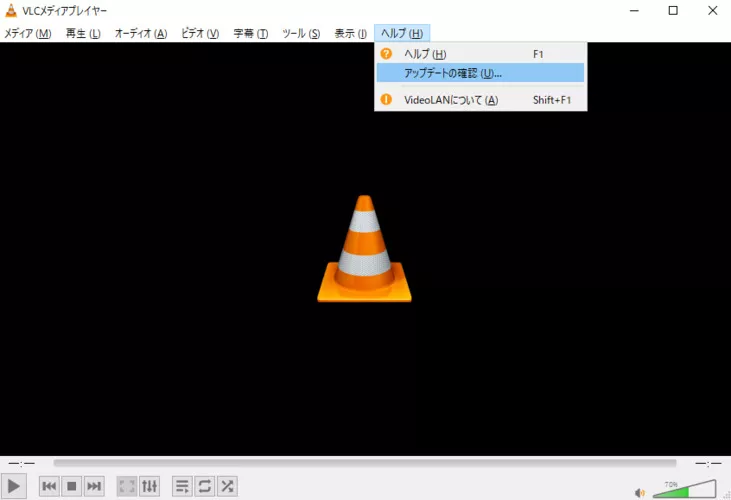Mute audio using speaker icon
The height and width of the screenshot is (500, 731).
640,492
